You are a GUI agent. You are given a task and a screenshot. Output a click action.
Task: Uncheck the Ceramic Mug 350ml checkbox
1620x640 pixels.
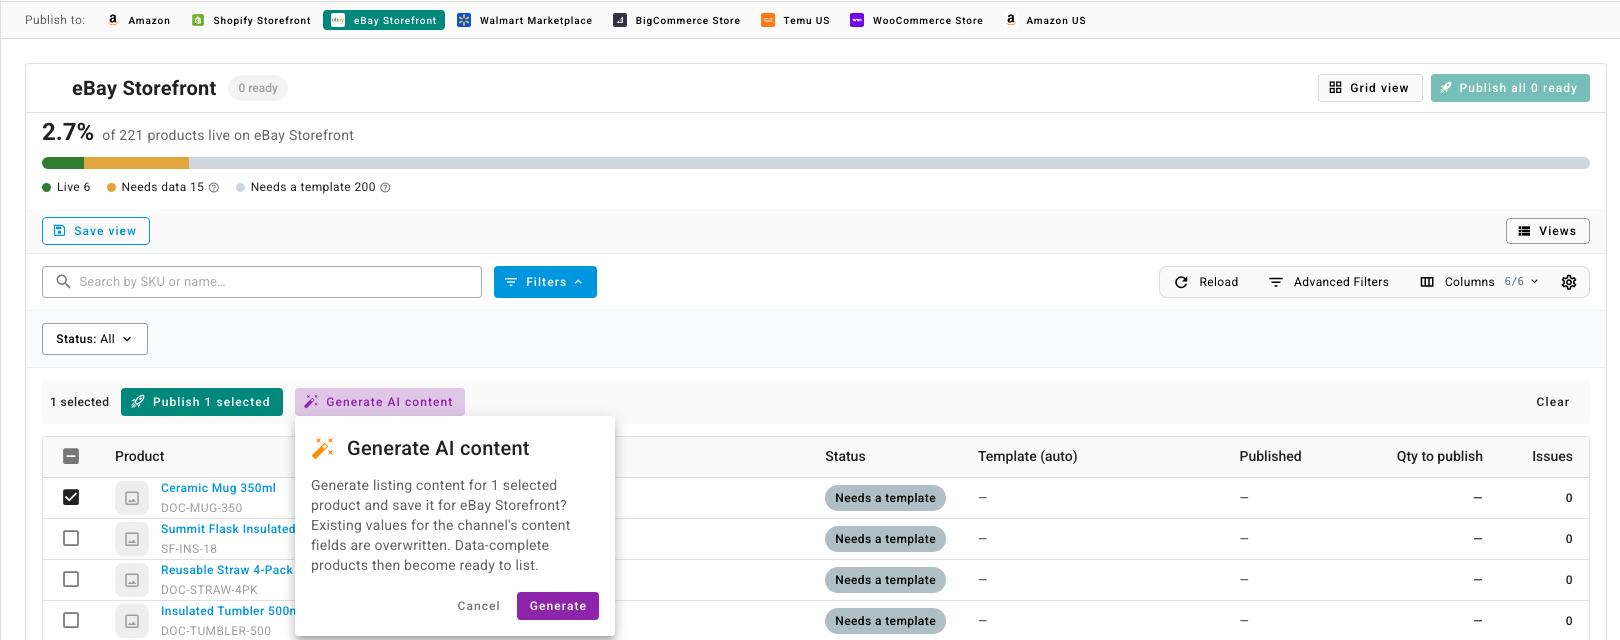pos(71,497)
